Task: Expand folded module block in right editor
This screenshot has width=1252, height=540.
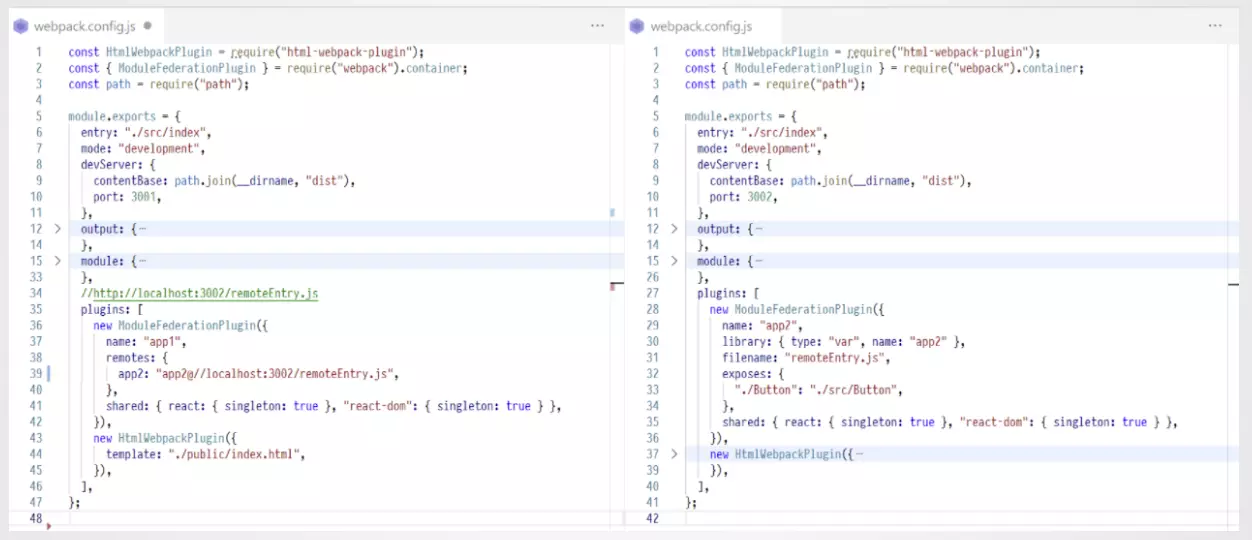Action: click(674, 261)
